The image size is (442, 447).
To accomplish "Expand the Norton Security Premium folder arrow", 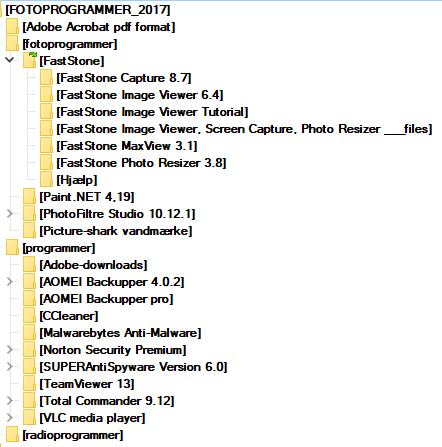I will (x=10, y=350).
